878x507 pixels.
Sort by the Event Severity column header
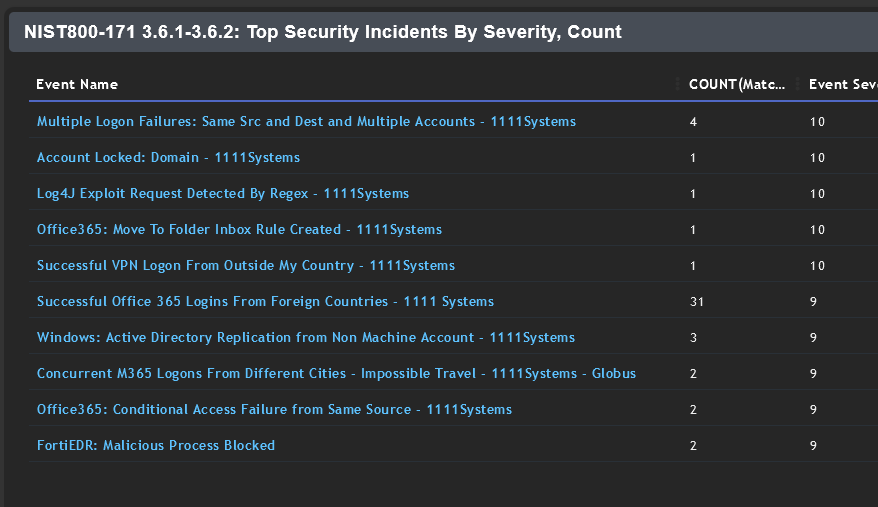842,85
